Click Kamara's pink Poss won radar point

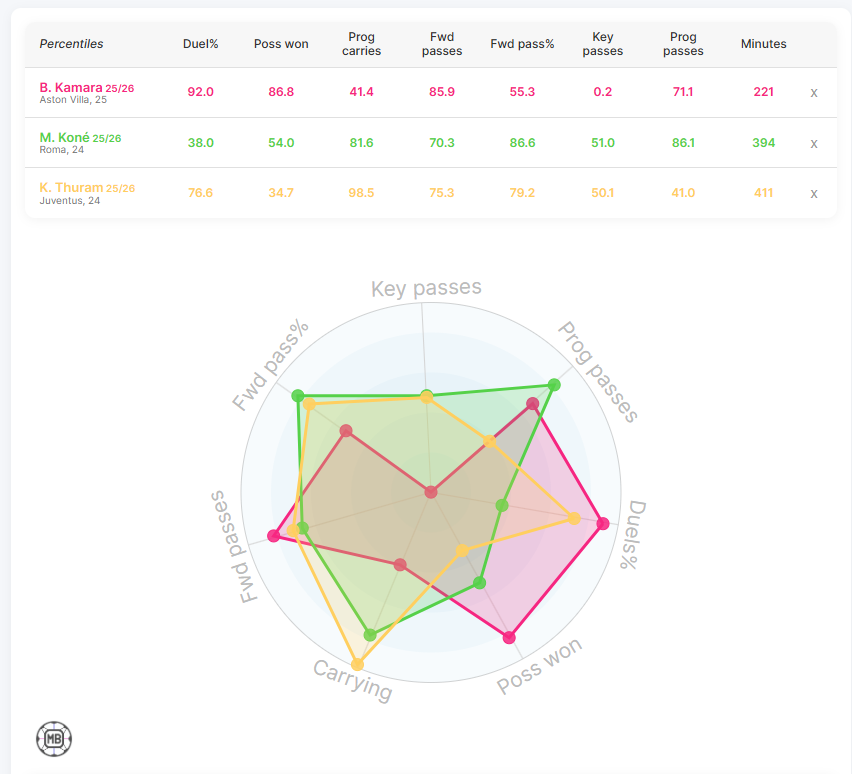pyautogui.click(x=510, y=637)
